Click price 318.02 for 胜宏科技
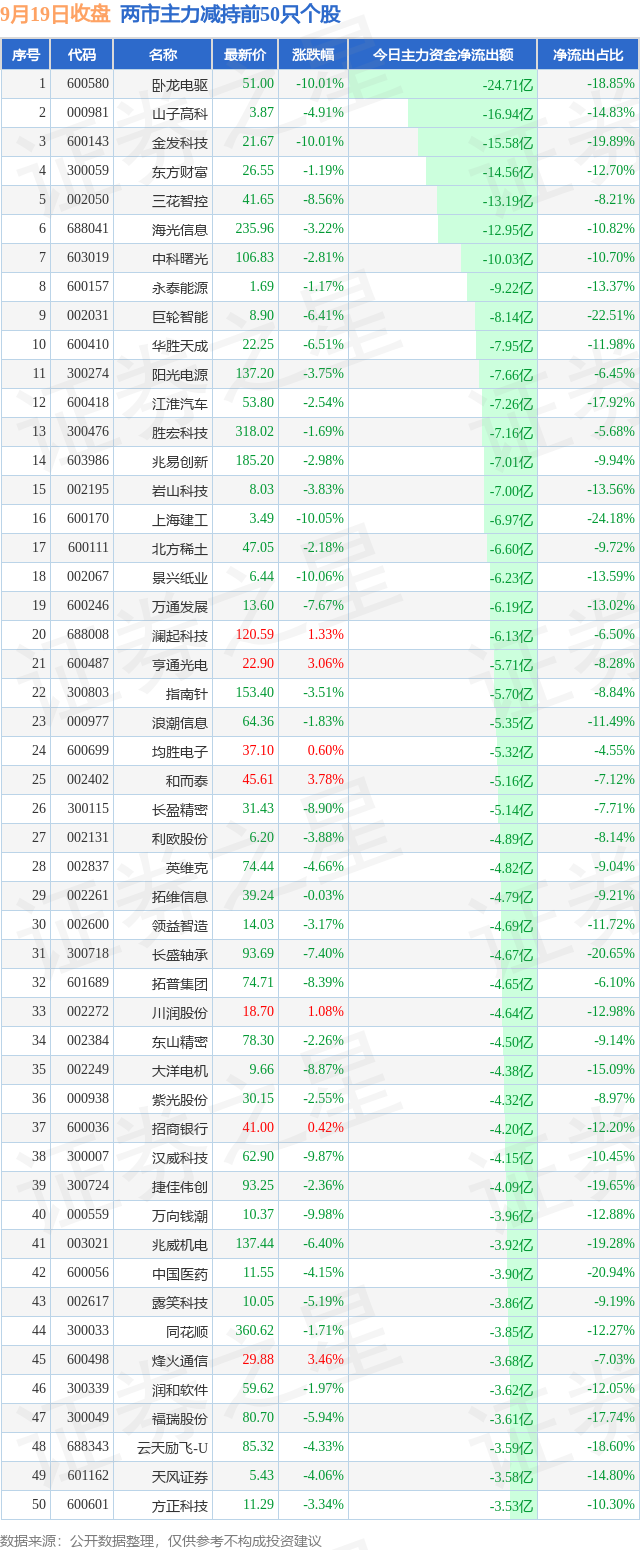Screen dimensions: 640x1550 (254, 432)
